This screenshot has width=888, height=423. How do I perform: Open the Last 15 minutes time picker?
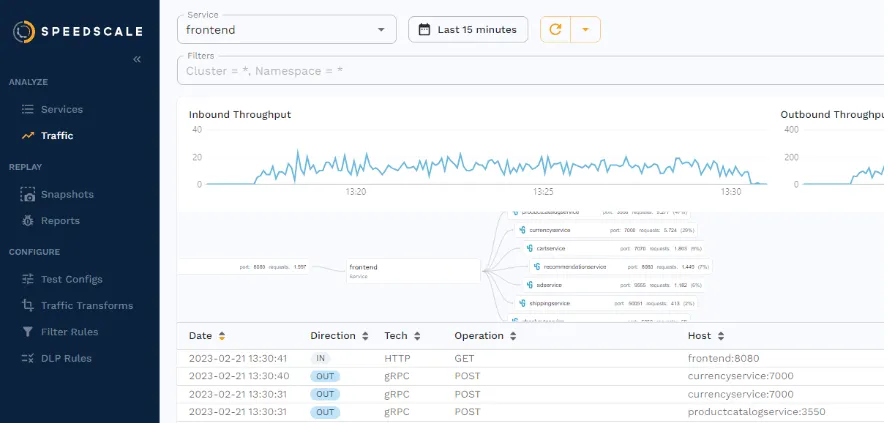coord(468,29)
